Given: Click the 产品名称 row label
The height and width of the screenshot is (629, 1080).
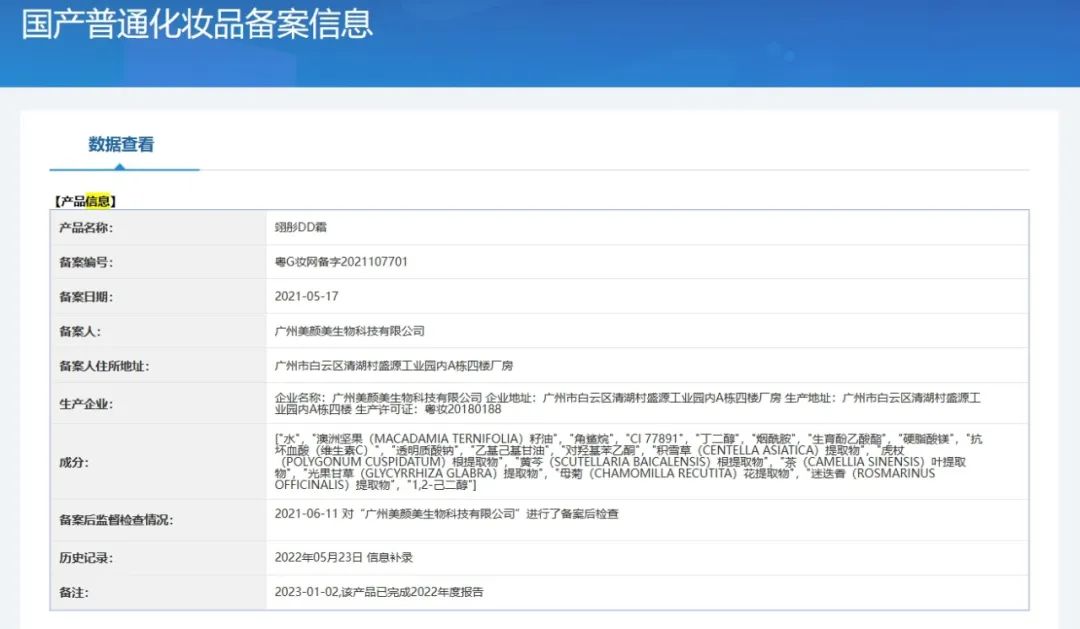Looking at the screenshot, I should [x=86, y=228].
